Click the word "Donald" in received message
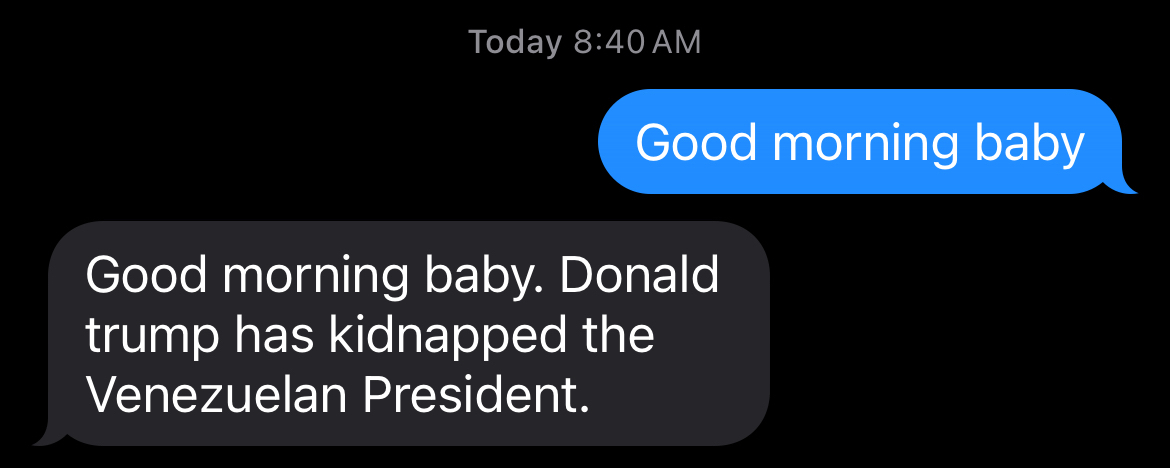1170x468 pixels. click(x=638, y=275)
